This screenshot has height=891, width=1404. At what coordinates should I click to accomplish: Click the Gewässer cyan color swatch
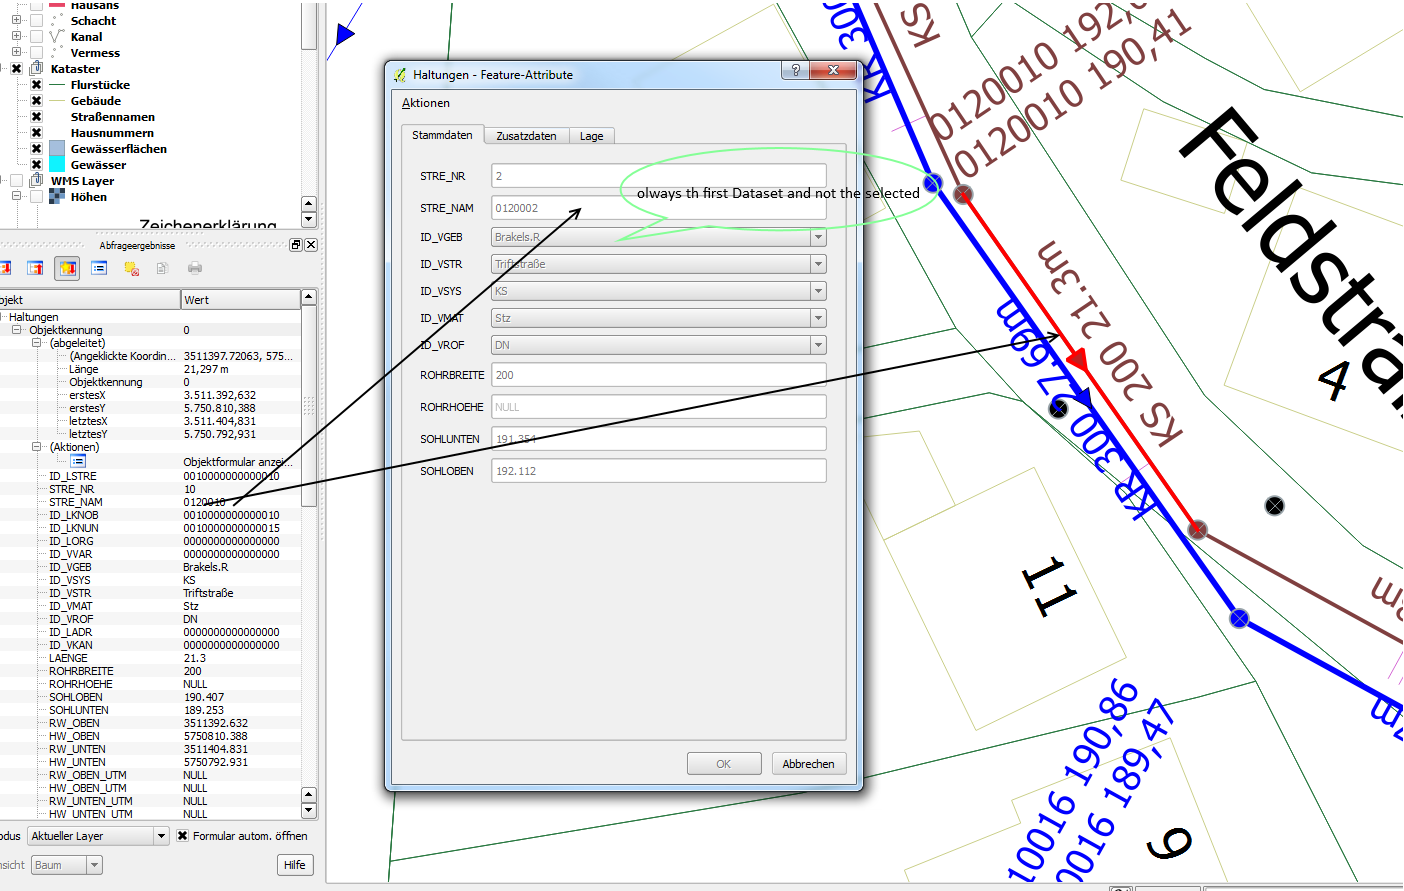pyautogui.click(x=57, y=165)
